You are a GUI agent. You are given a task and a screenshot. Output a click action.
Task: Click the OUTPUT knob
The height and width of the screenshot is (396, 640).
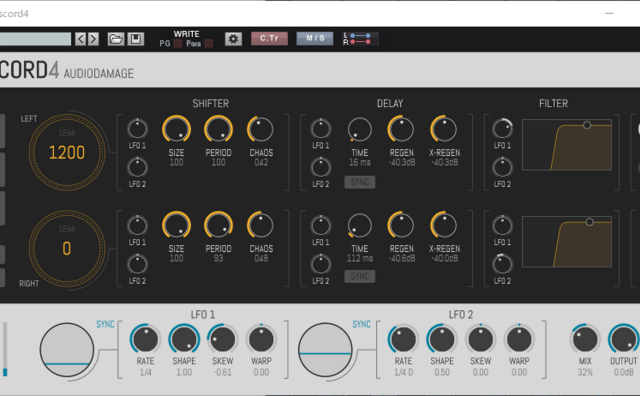point(624,339)
